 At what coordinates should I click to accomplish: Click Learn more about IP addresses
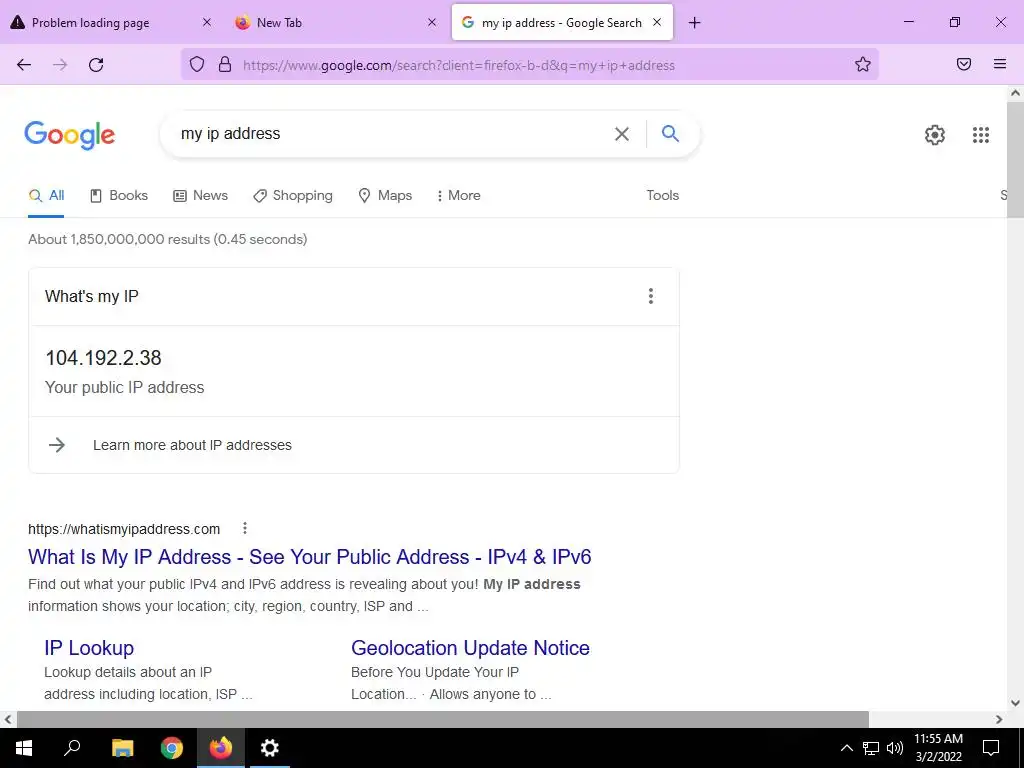pos(192,445)
